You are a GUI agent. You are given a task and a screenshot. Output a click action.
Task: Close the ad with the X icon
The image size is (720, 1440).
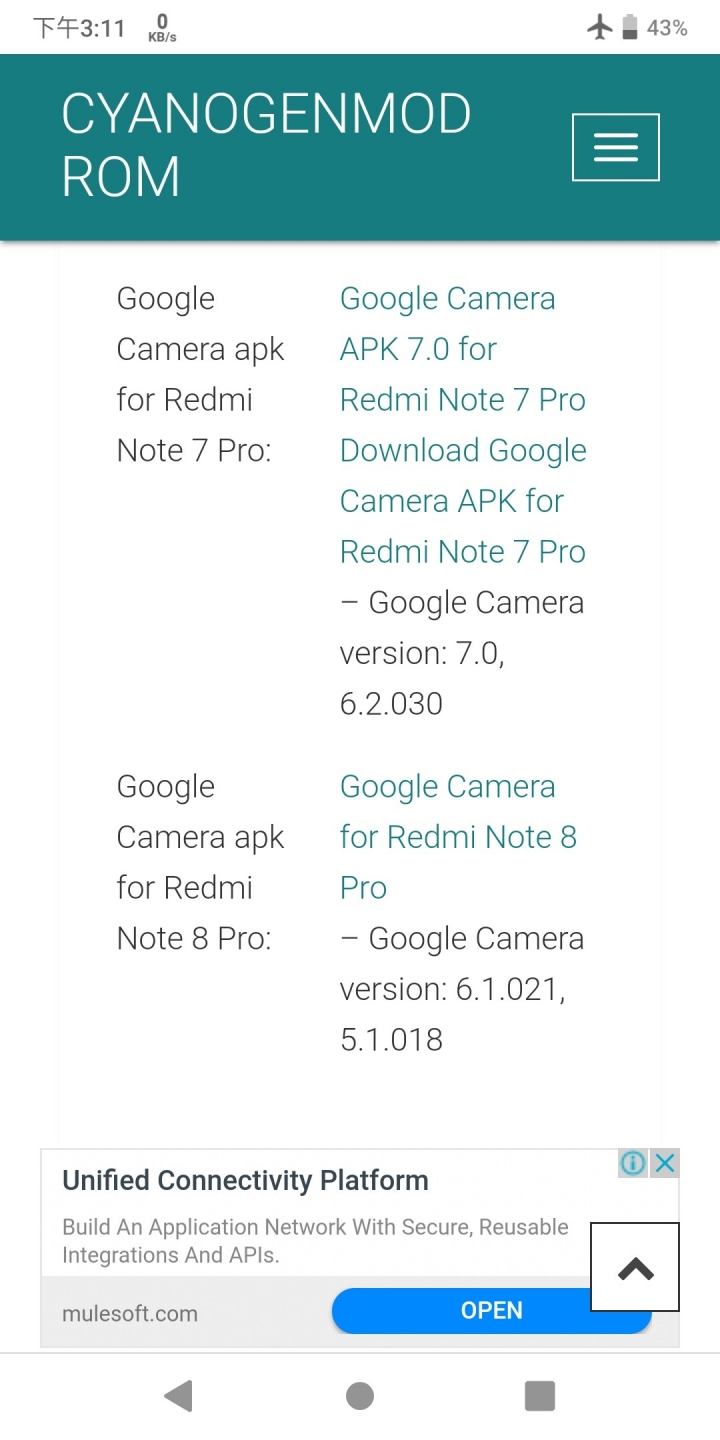665,1163
